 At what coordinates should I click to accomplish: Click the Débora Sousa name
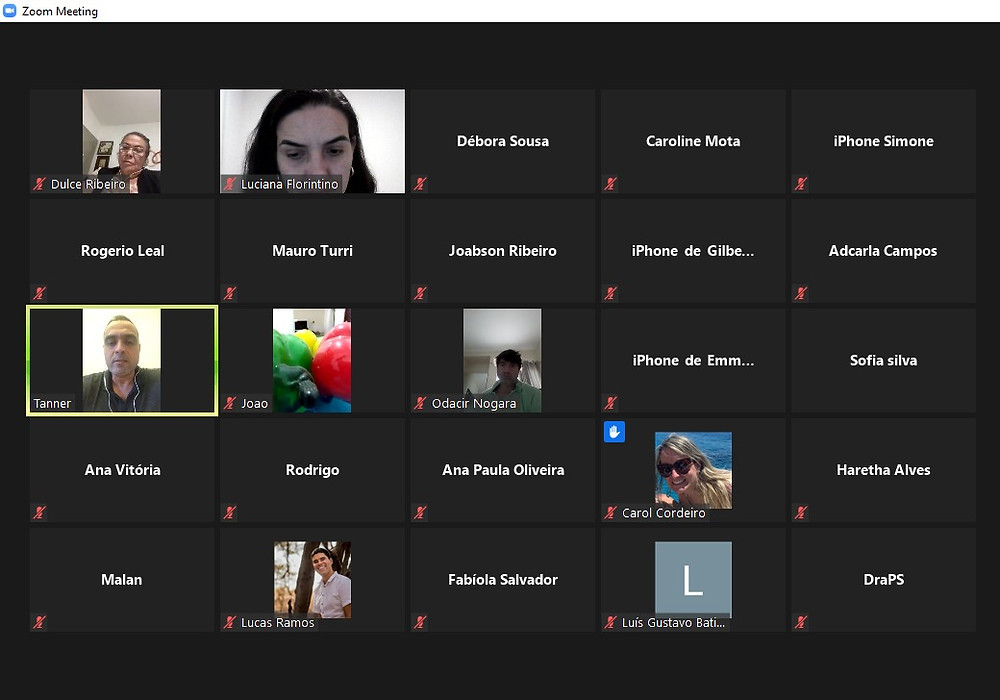[x=503, y=141]
